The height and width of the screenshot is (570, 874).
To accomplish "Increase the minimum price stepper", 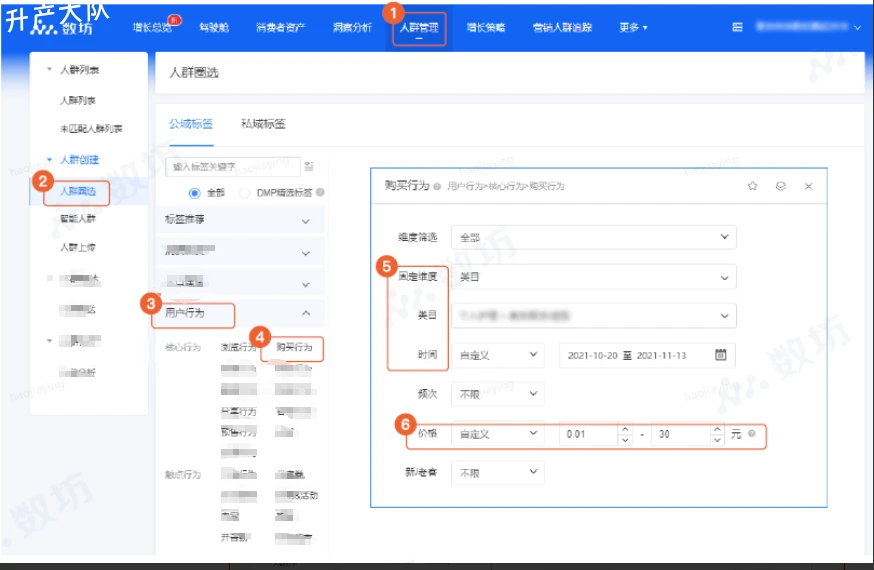I will click(625, 430).
